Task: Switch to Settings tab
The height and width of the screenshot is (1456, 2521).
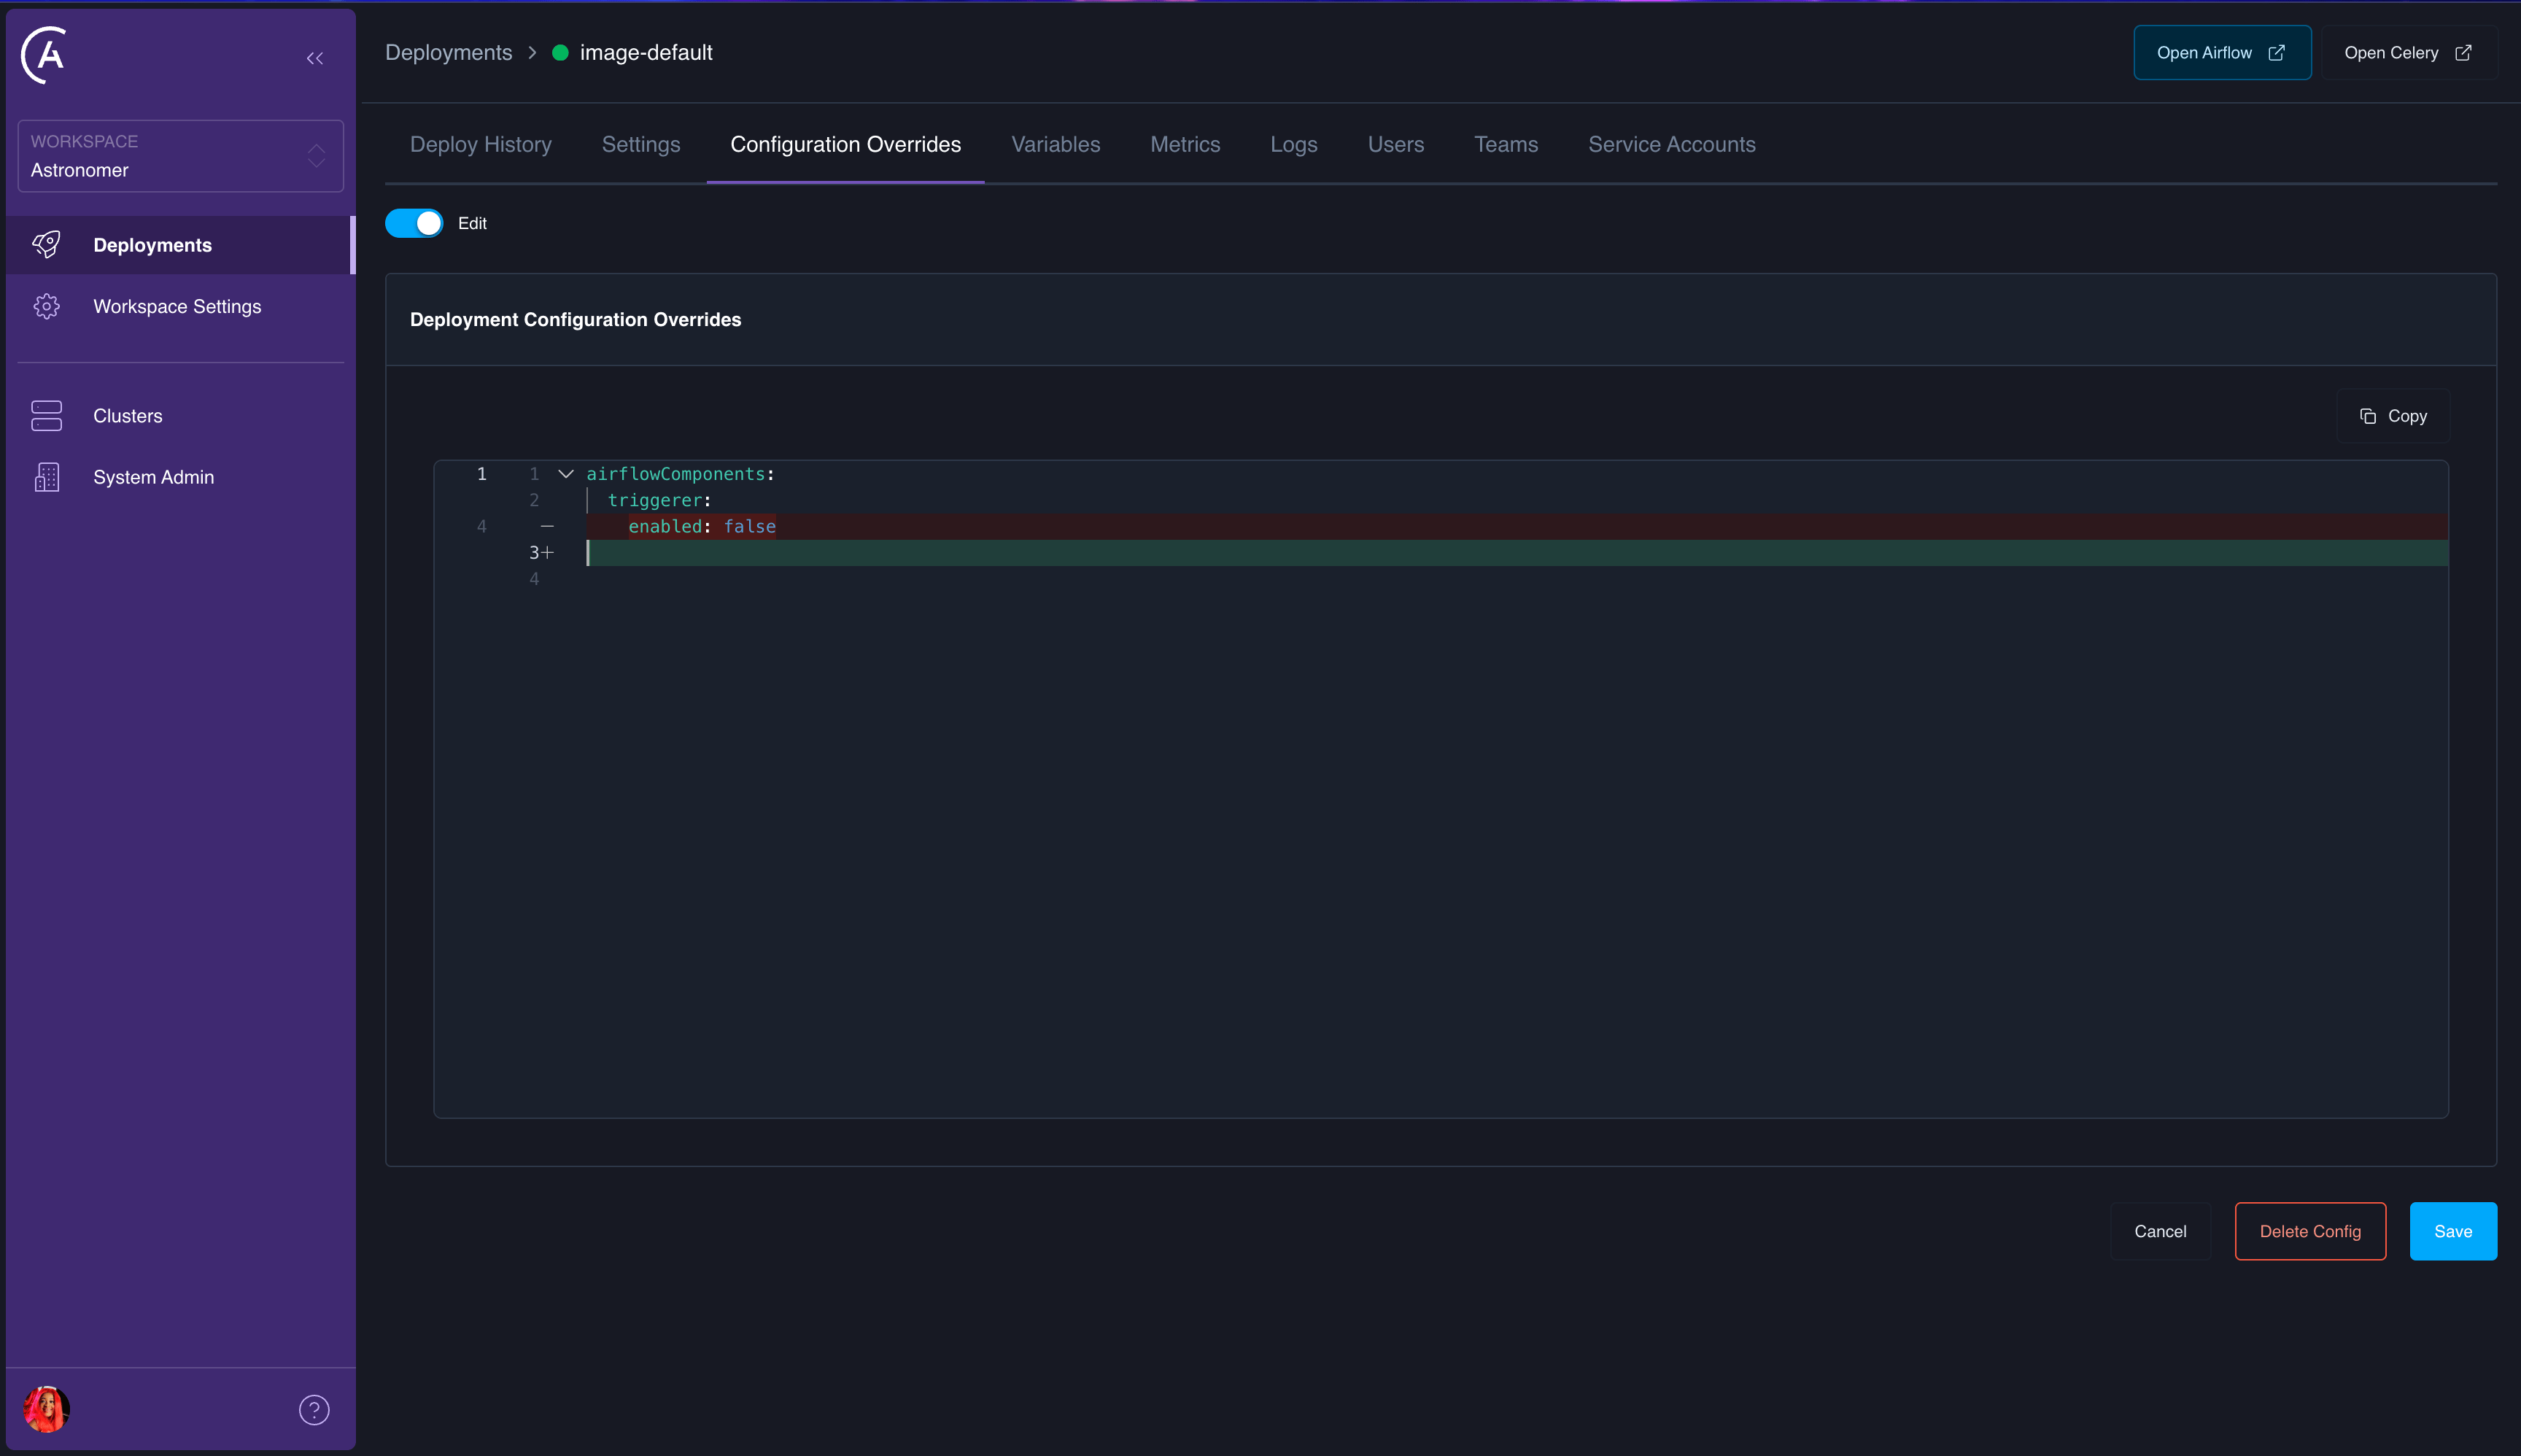Action: point(641,145)
